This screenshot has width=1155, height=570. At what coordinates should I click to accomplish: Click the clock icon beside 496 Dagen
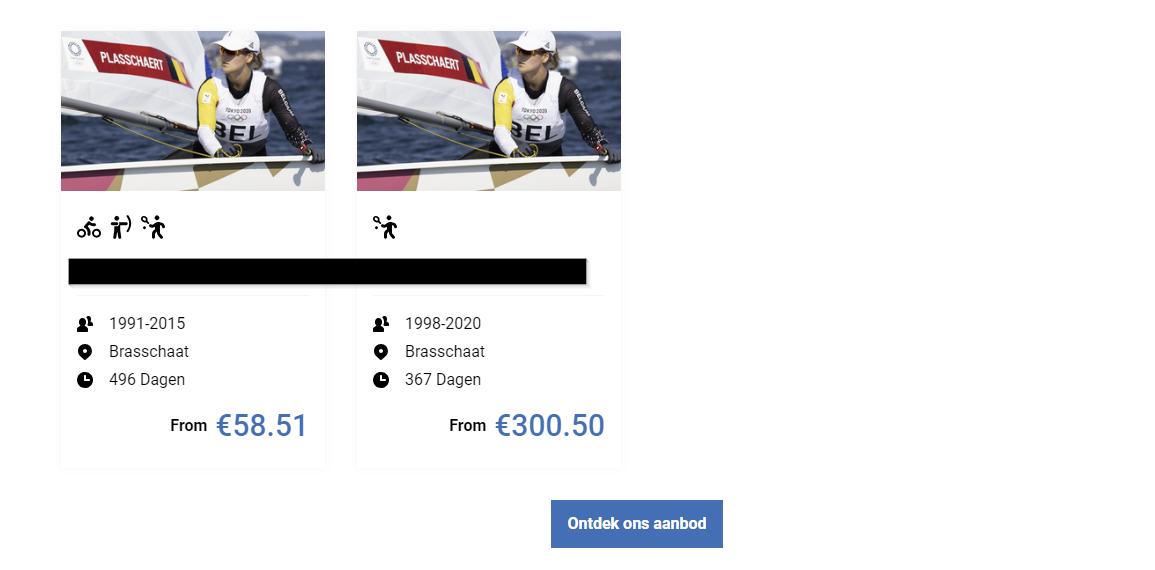[x=85, y=380]
